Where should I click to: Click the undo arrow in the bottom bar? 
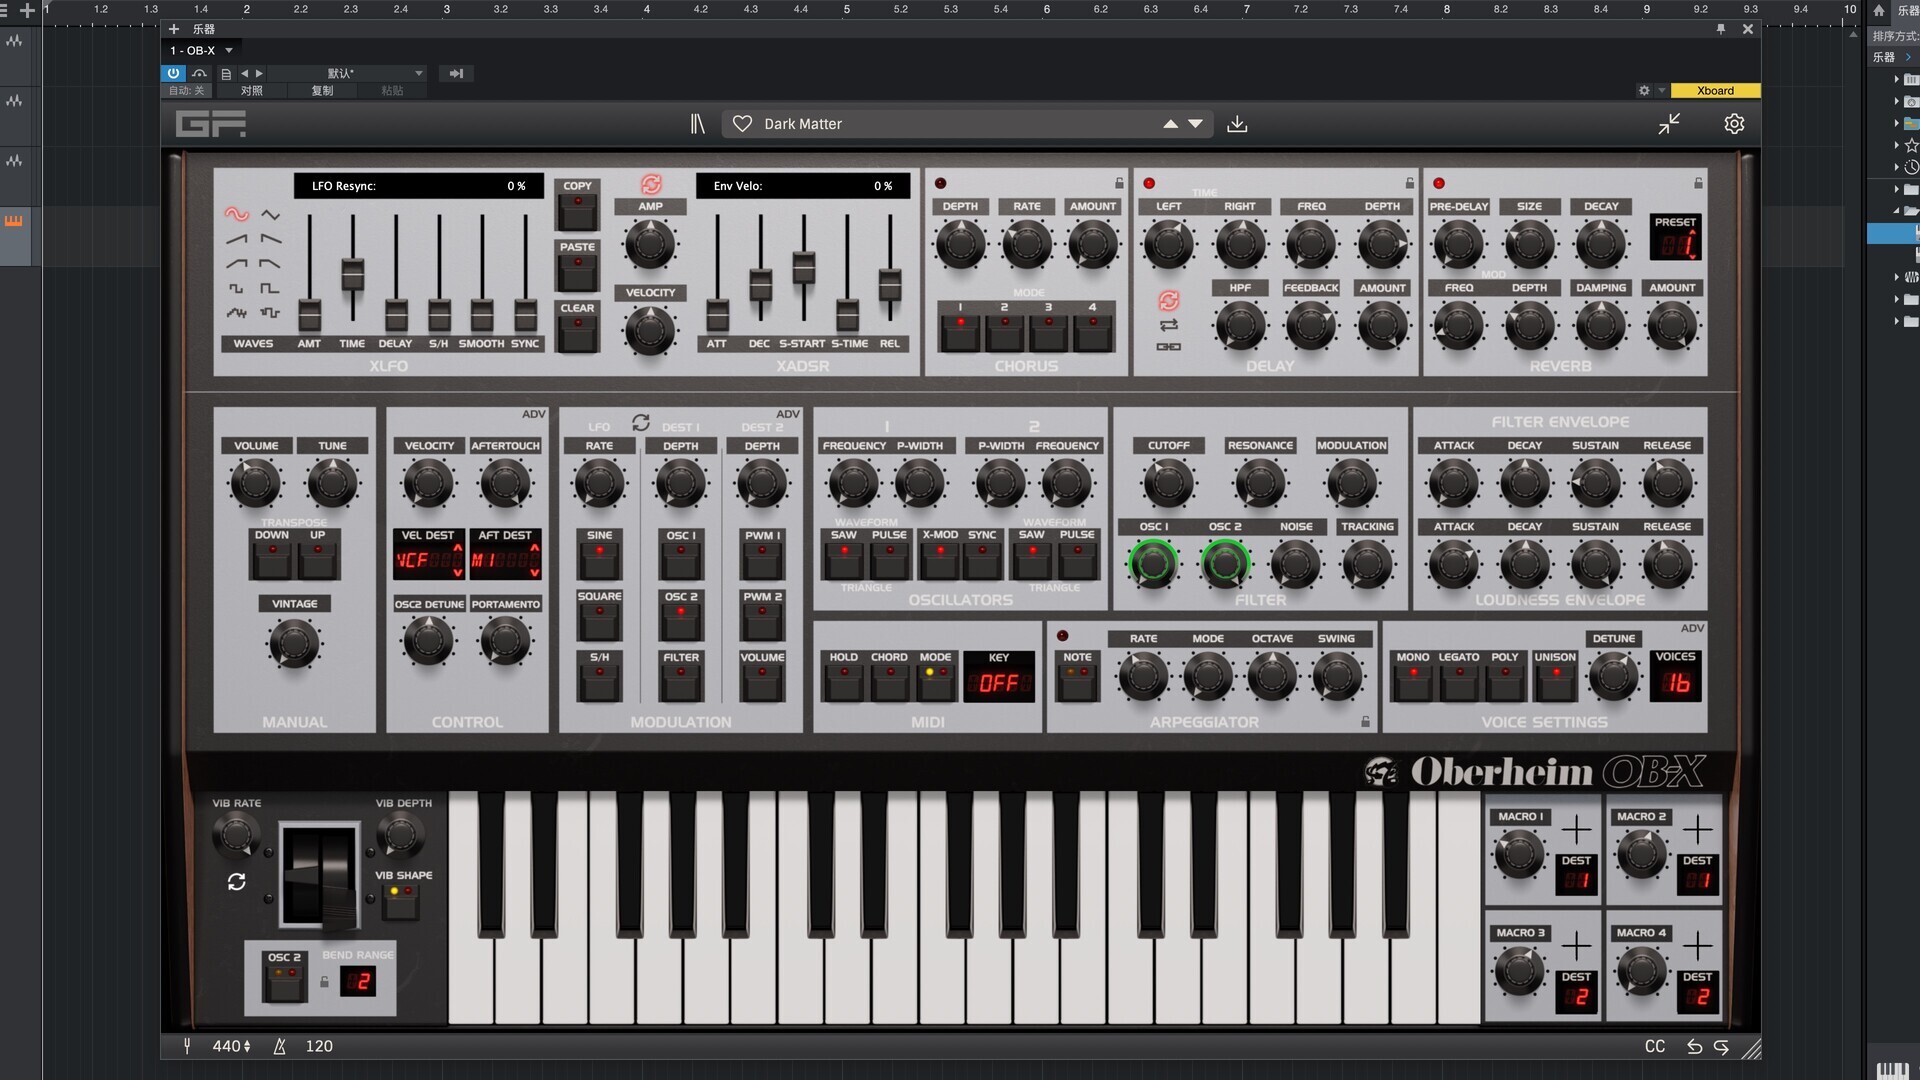[x=1694, y=1046]
